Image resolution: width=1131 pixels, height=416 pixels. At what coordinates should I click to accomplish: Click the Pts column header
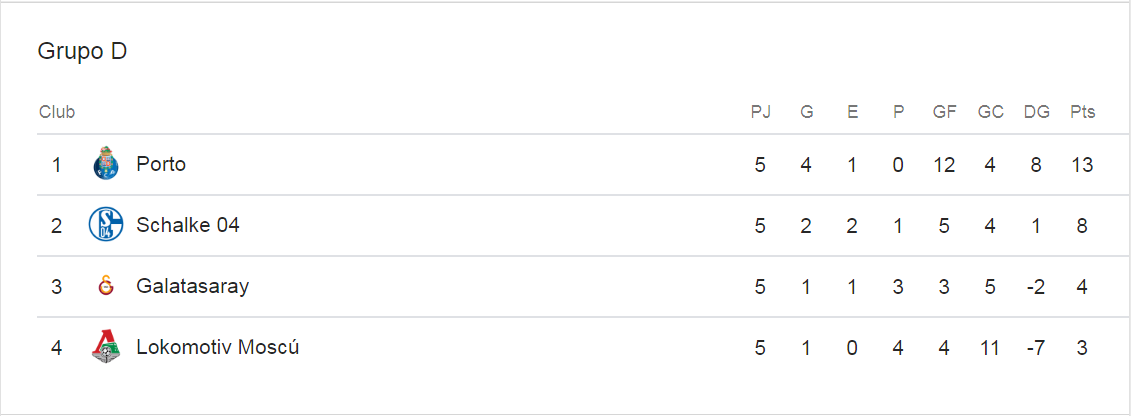[x=1082, y=112]
